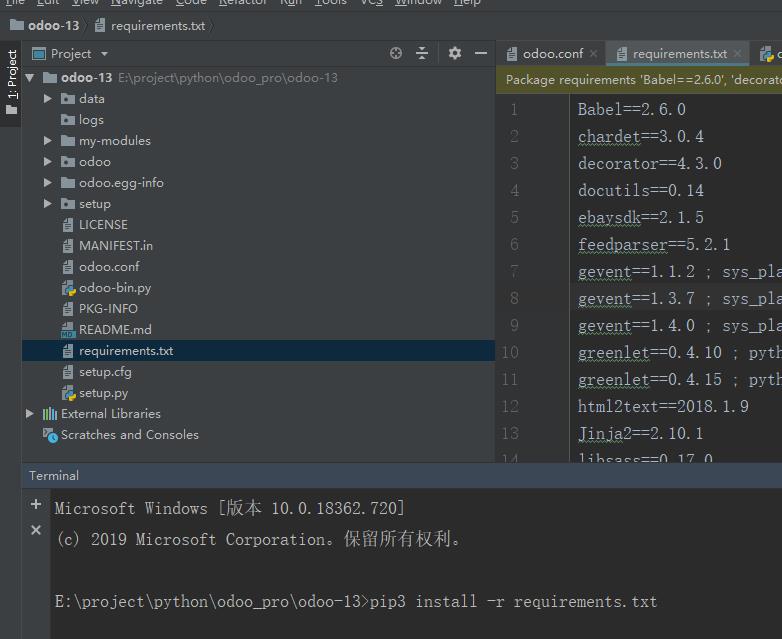Click the chardet==3.0.4 line
The image size is (782, 639).
[641, 136]
